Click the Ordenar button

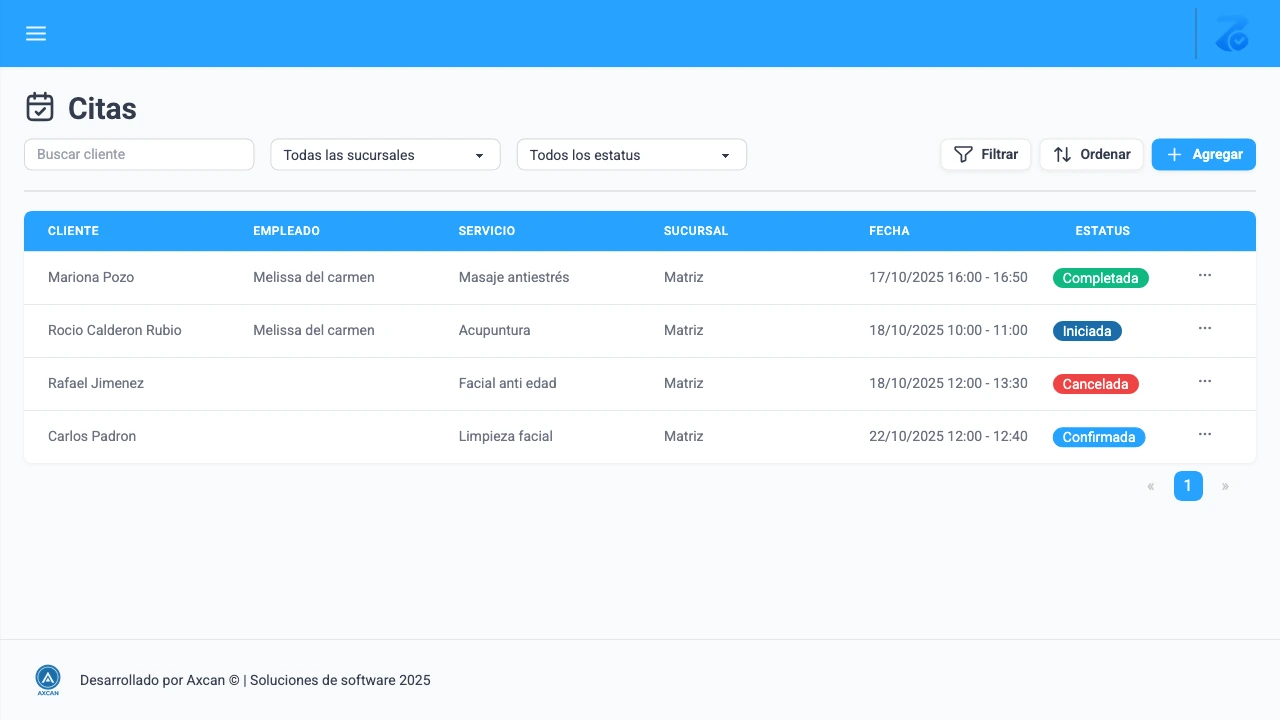(1091, 154)
